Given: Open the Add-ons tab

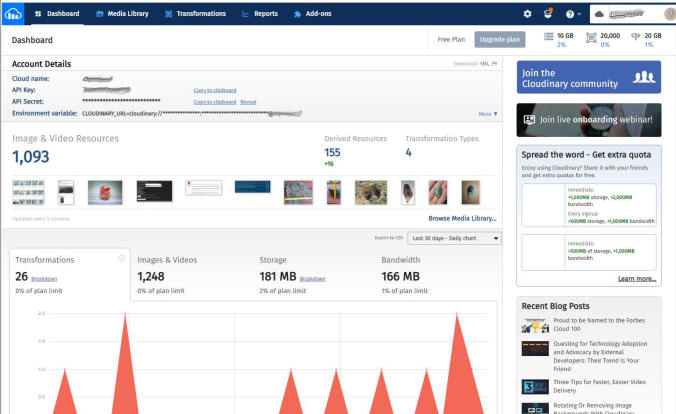Looking at the screenshot, I should [313, 14].
